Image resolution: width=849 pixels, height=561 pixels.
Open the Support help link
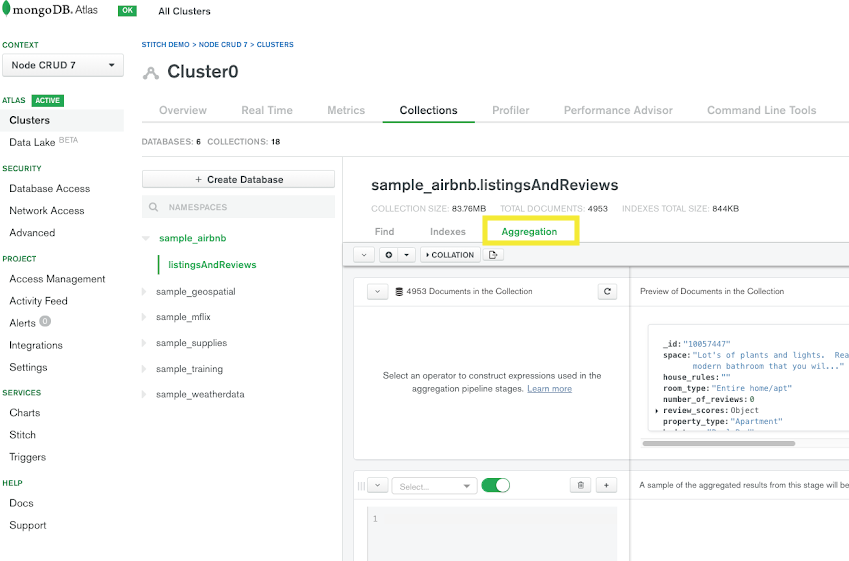(28, 525)
